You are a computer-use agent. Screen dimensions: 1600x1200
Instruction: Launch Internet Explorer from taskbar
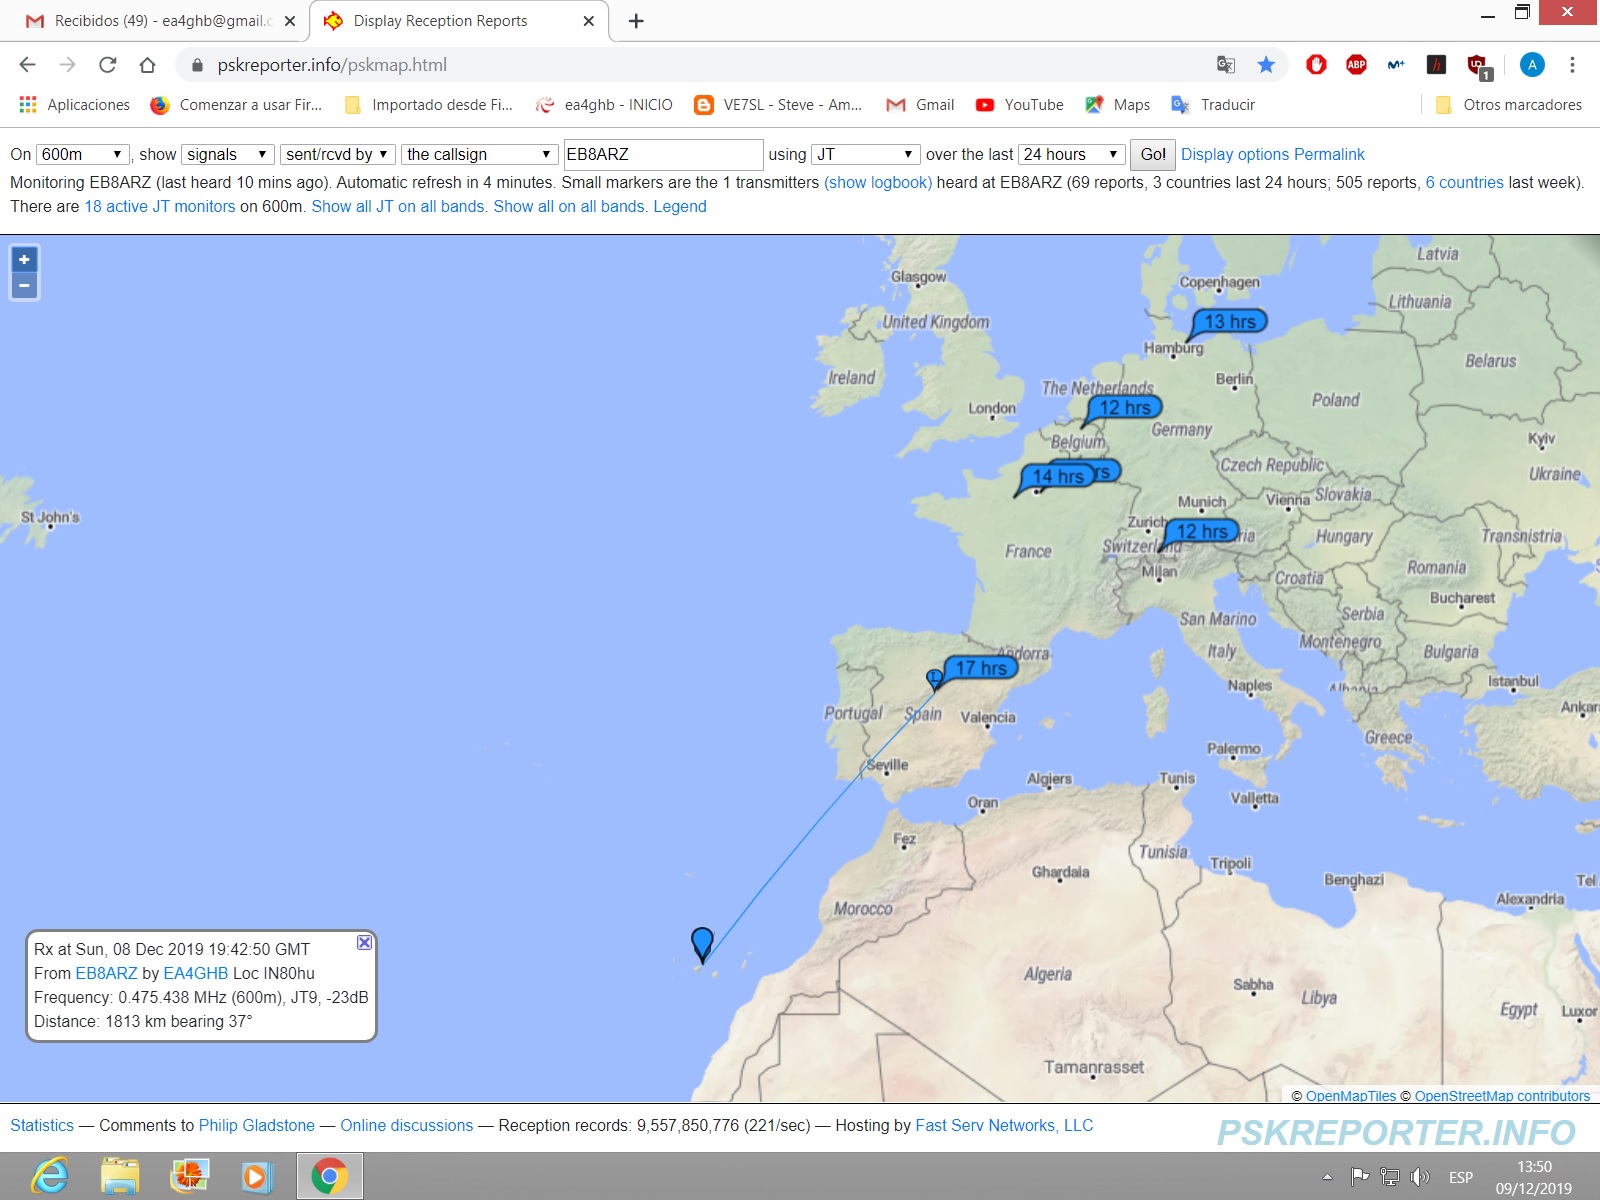50,1176
